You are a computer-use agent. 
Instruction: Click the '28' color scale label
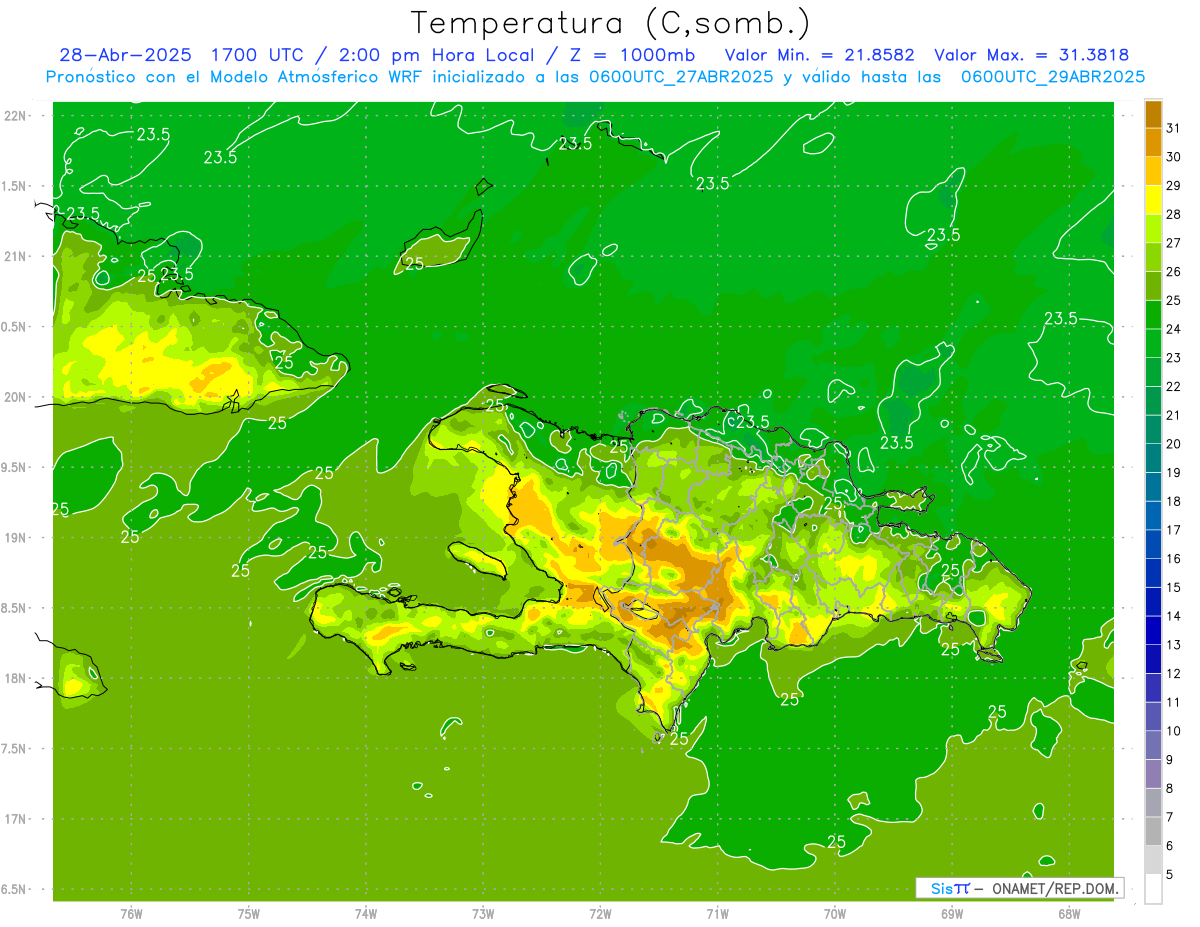(x=1174, y=214)
